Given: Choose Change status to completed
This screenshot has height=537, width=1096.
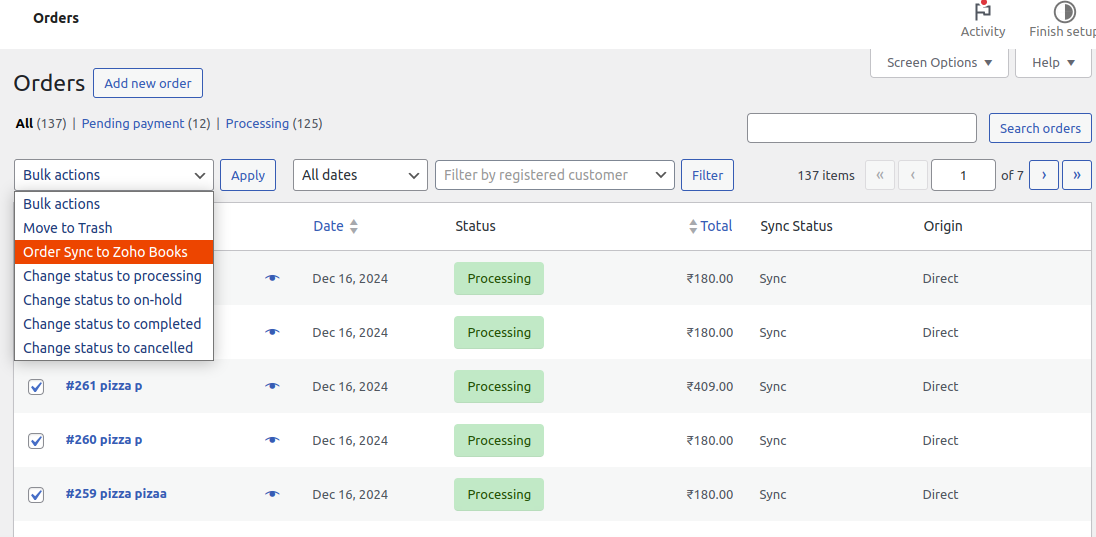Looking at the screenshot, I should [112, 324].
